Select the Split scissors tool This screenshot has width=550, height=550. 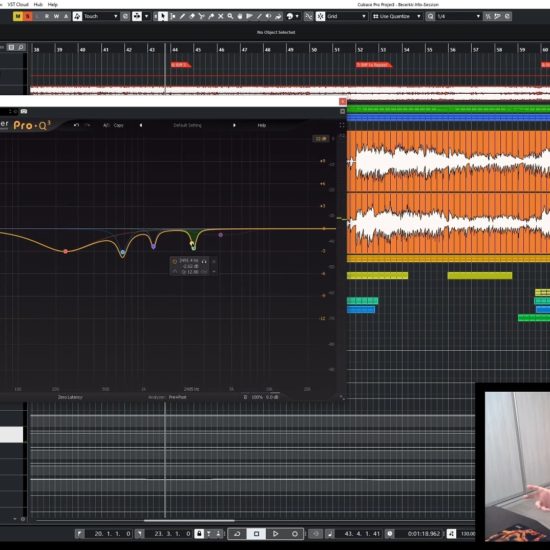(201, 16)
